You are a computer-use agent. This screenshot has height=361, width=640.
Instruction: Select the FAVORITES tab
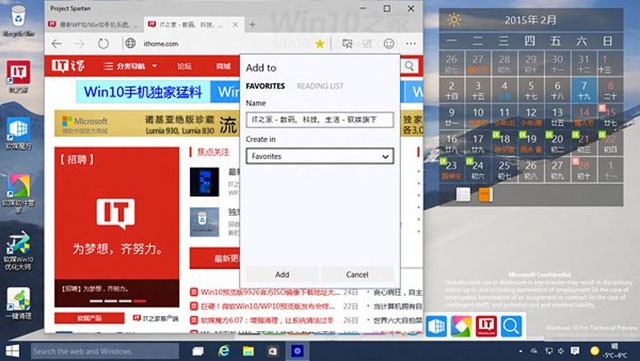coord(265,86)
